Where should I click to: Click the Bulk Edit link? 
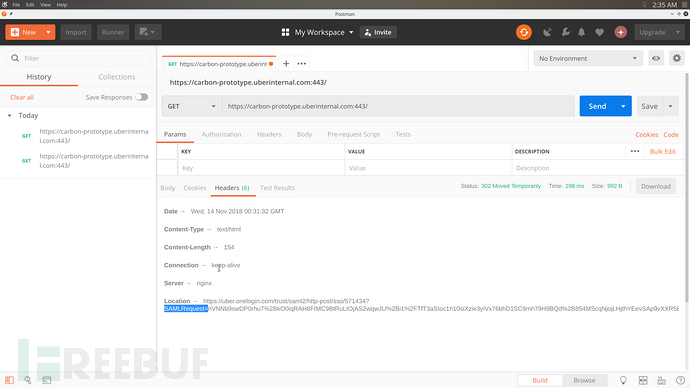(x=662, y=151)
